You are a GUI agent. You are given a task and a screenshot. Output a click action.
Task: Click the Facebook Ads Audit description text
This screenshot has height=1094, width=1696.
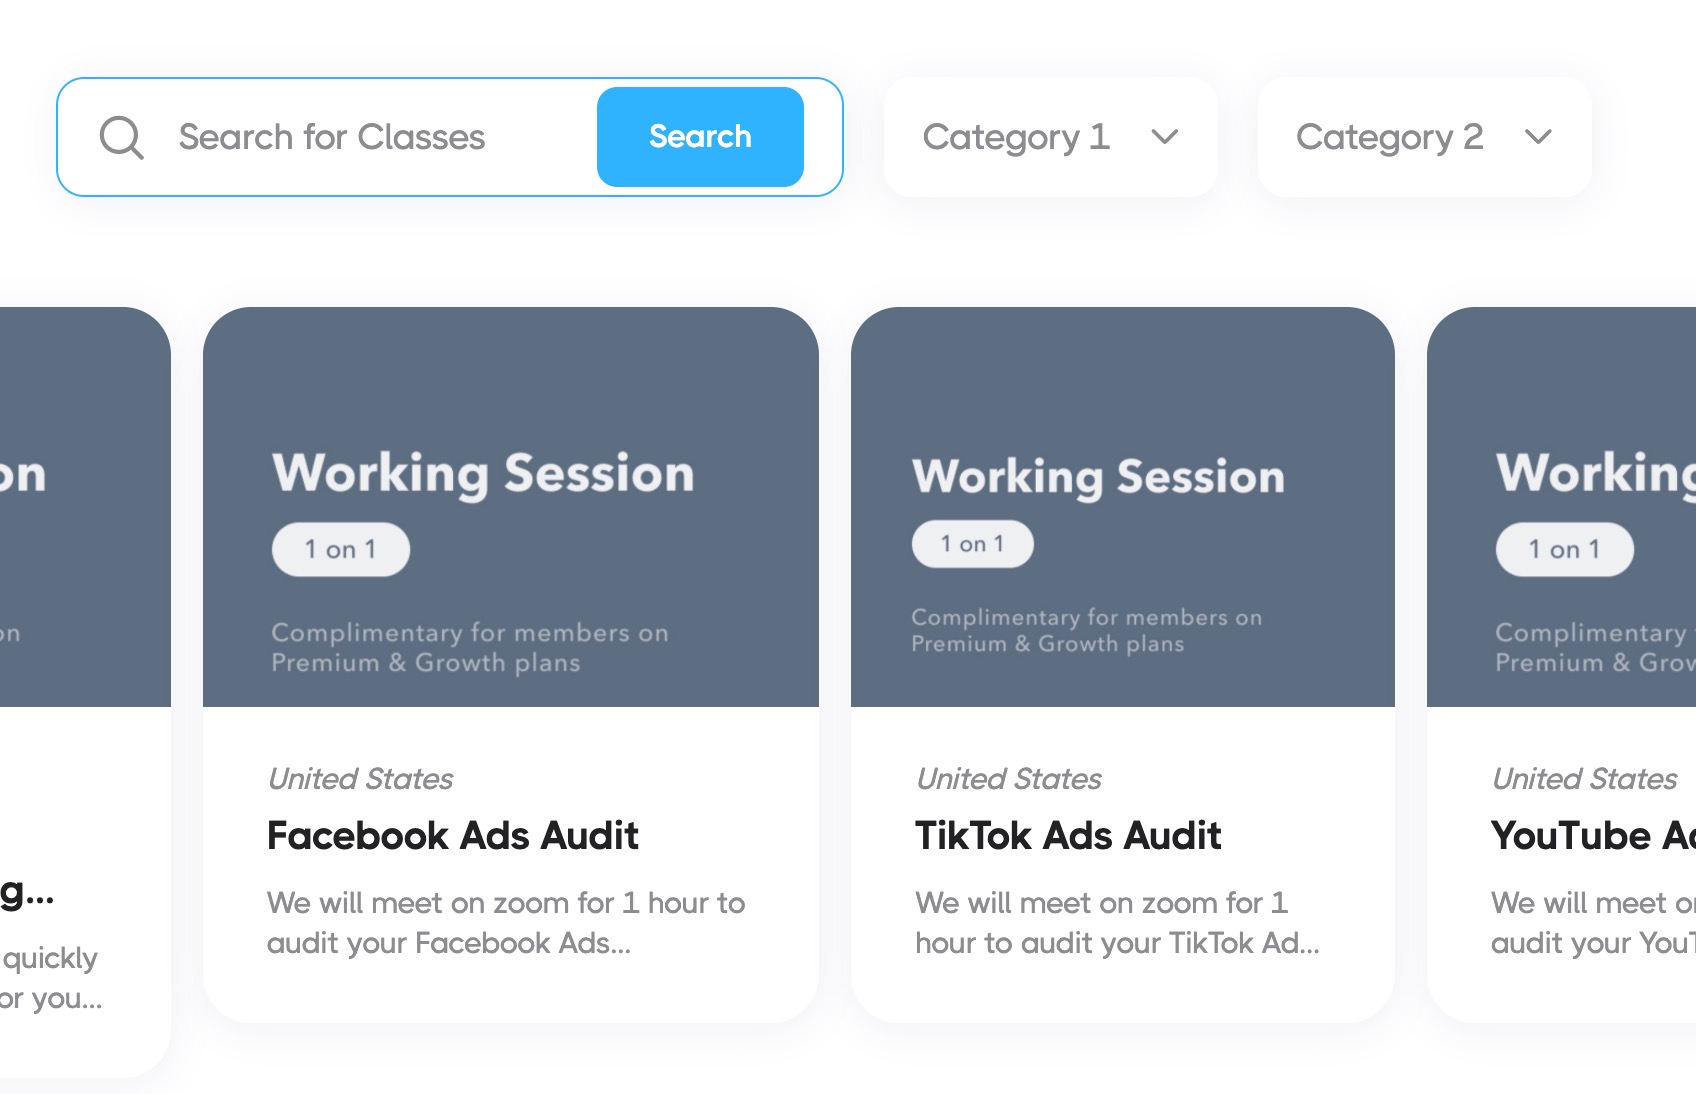click(506, 923)
